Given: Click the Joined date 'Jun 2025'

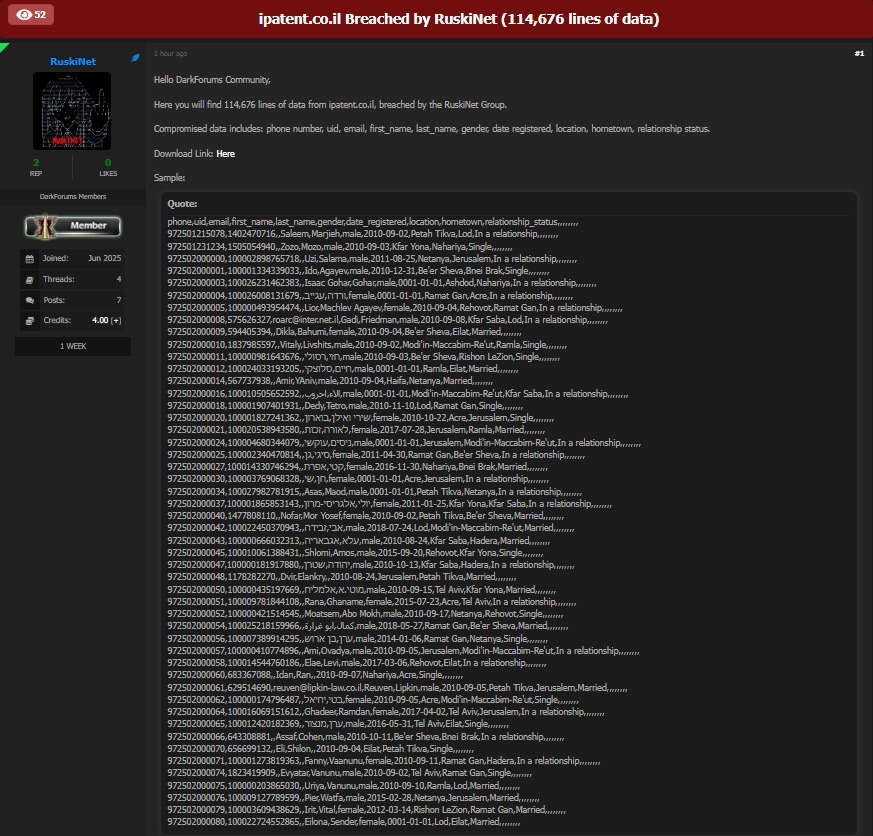Looking at the screenshot, I should [105, 258].
